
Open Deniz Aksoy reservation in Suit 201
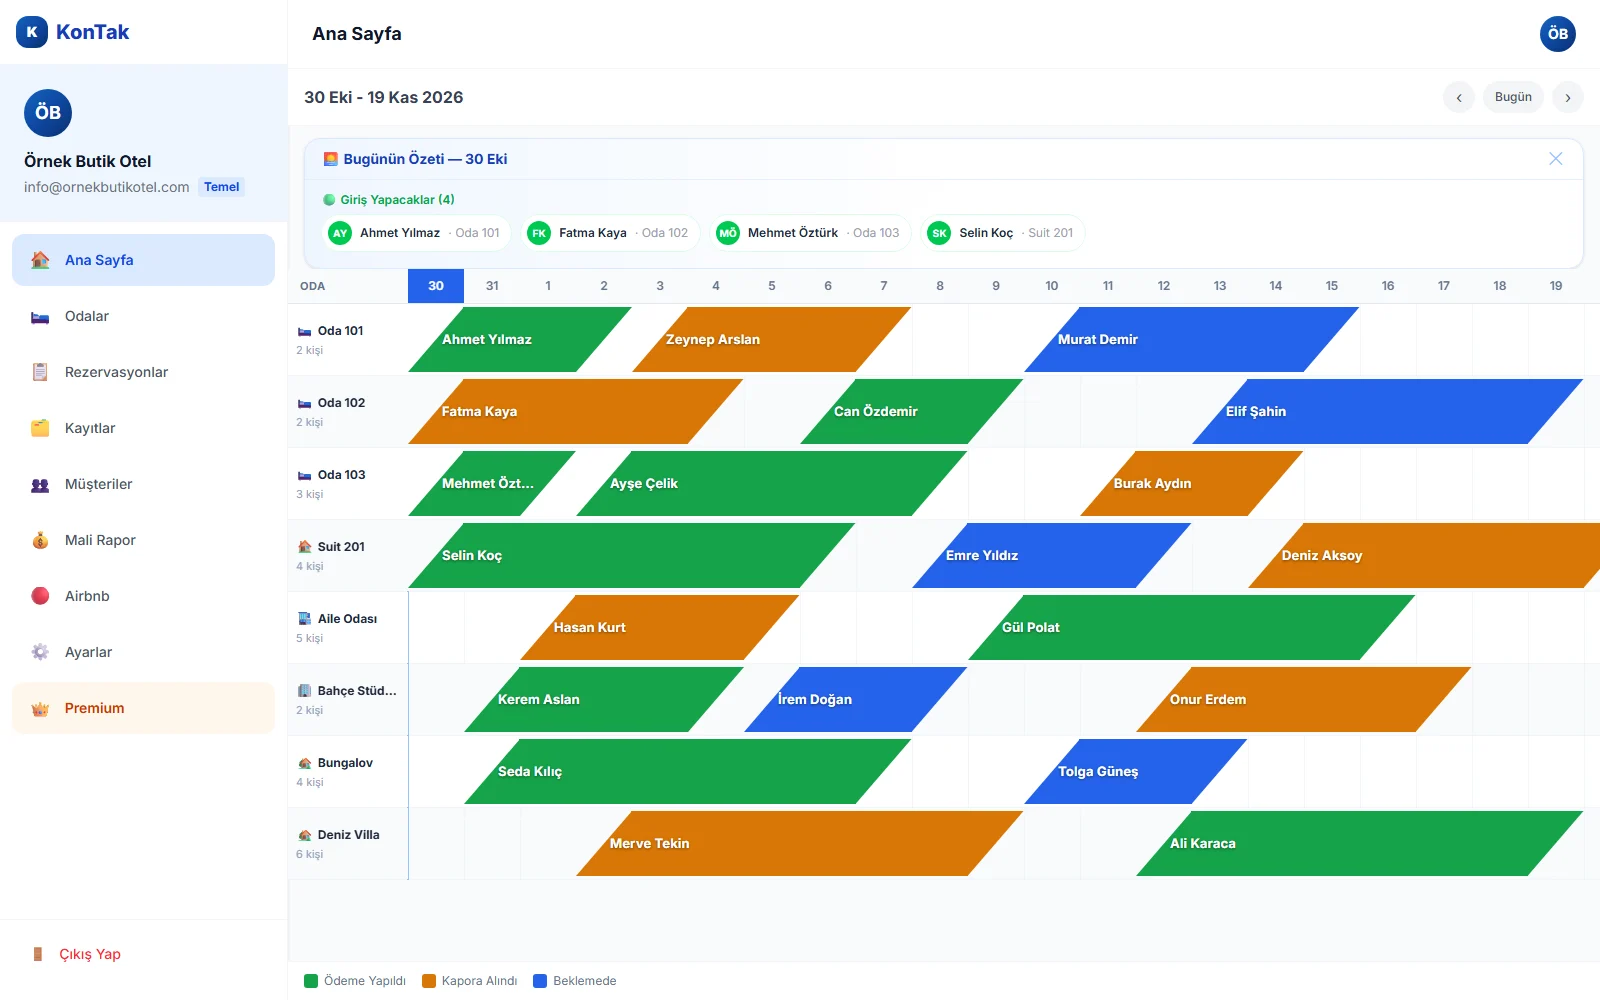tap(1425, 555)
